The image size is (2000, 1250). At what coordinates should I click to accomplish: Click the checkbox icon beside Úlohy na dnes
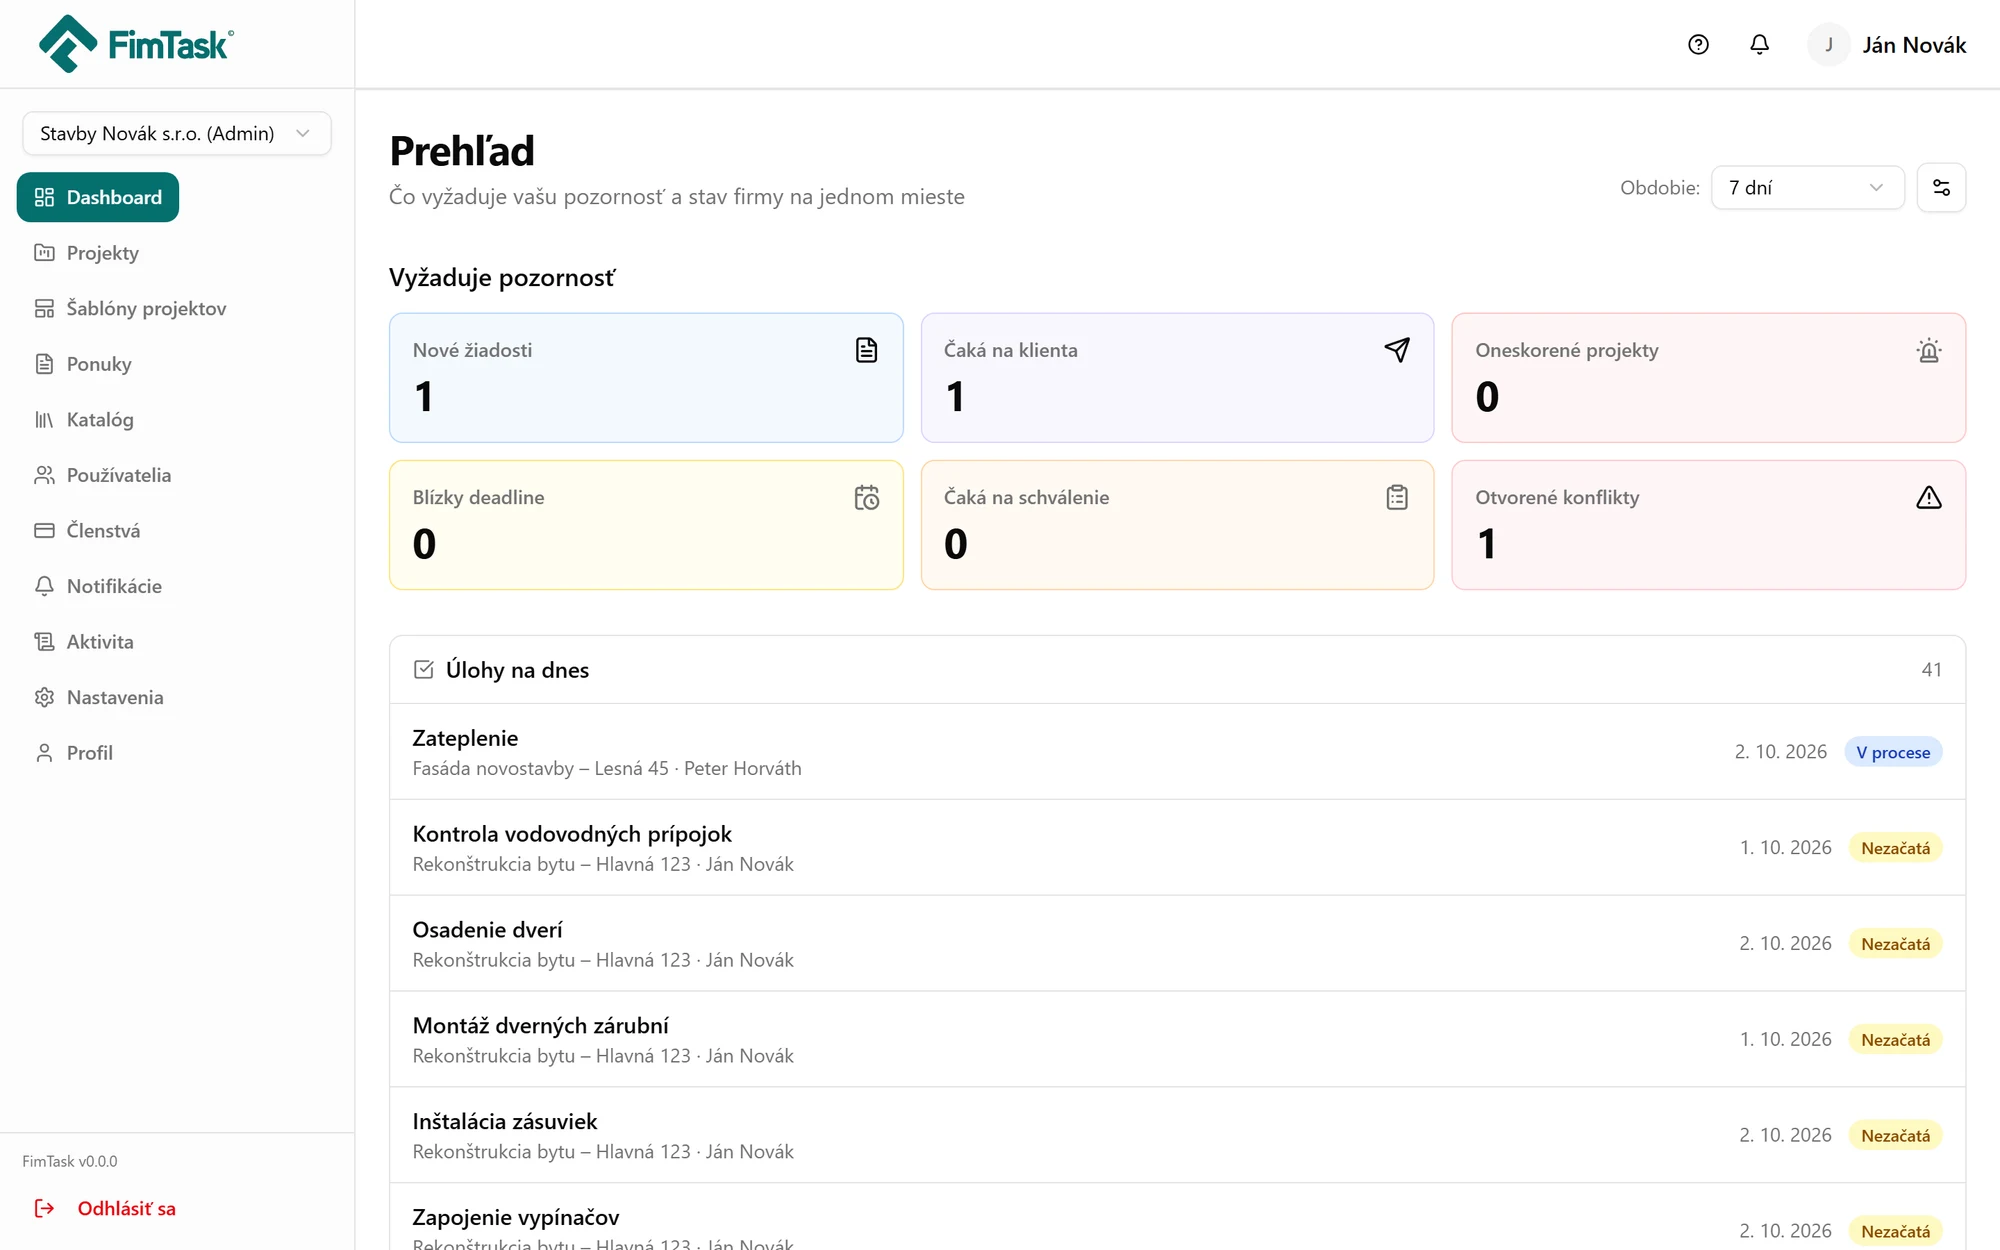pyautogui.click(x=424, y=670)
